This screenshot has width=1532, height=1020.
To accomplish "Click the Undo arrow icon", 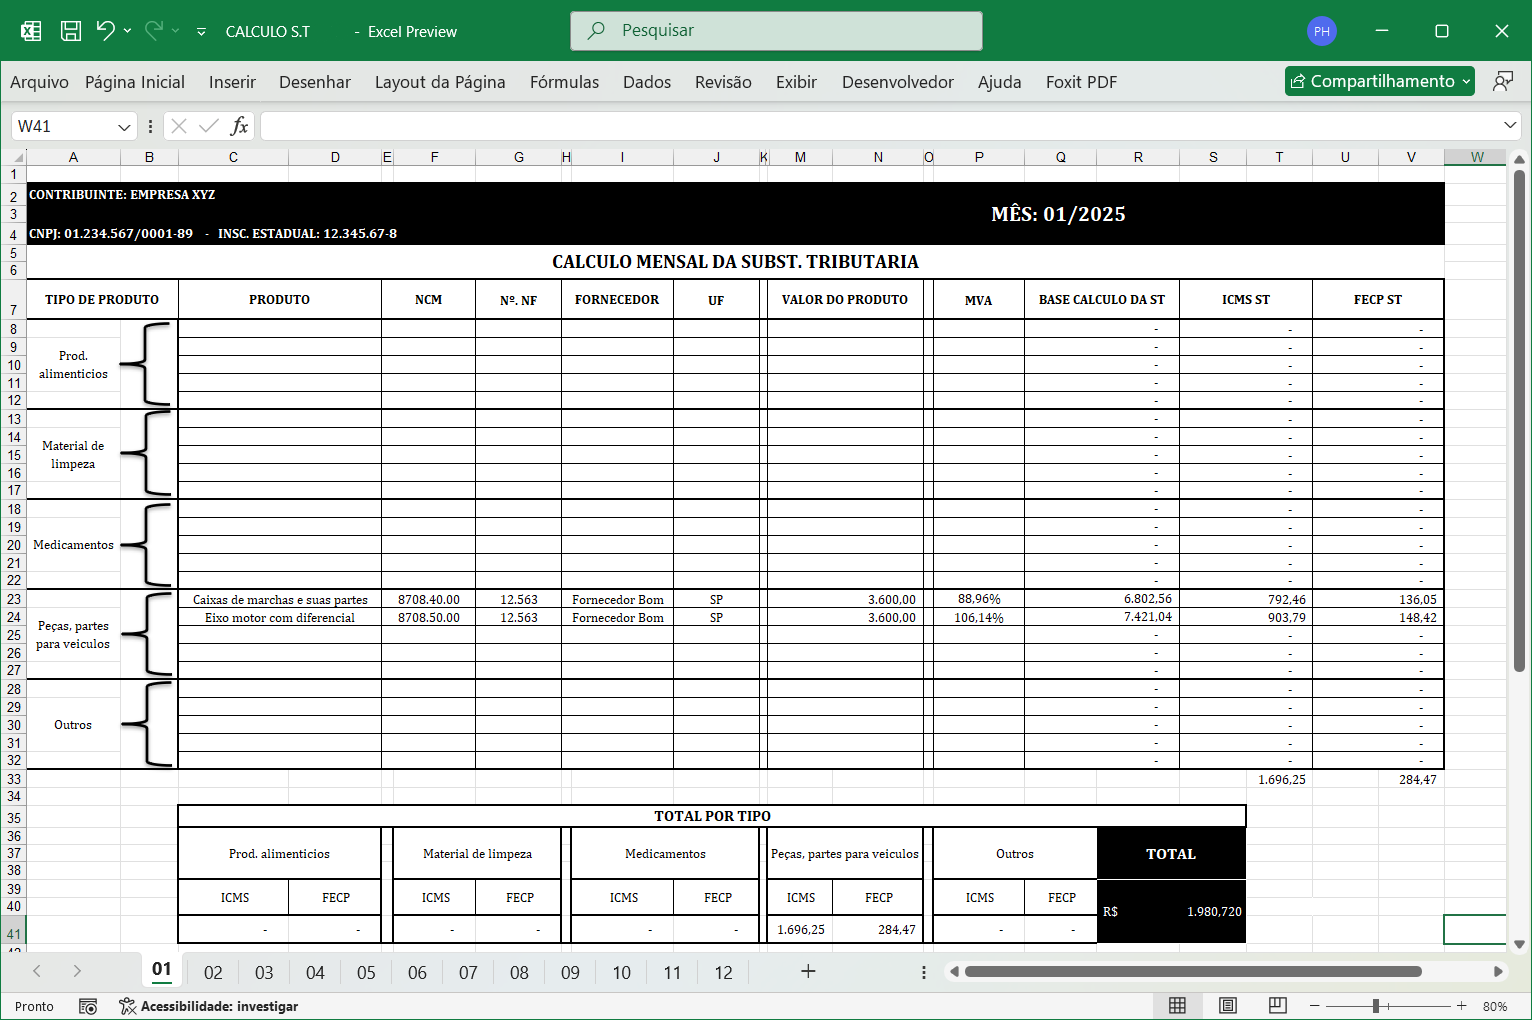I will tap(105, 31).
